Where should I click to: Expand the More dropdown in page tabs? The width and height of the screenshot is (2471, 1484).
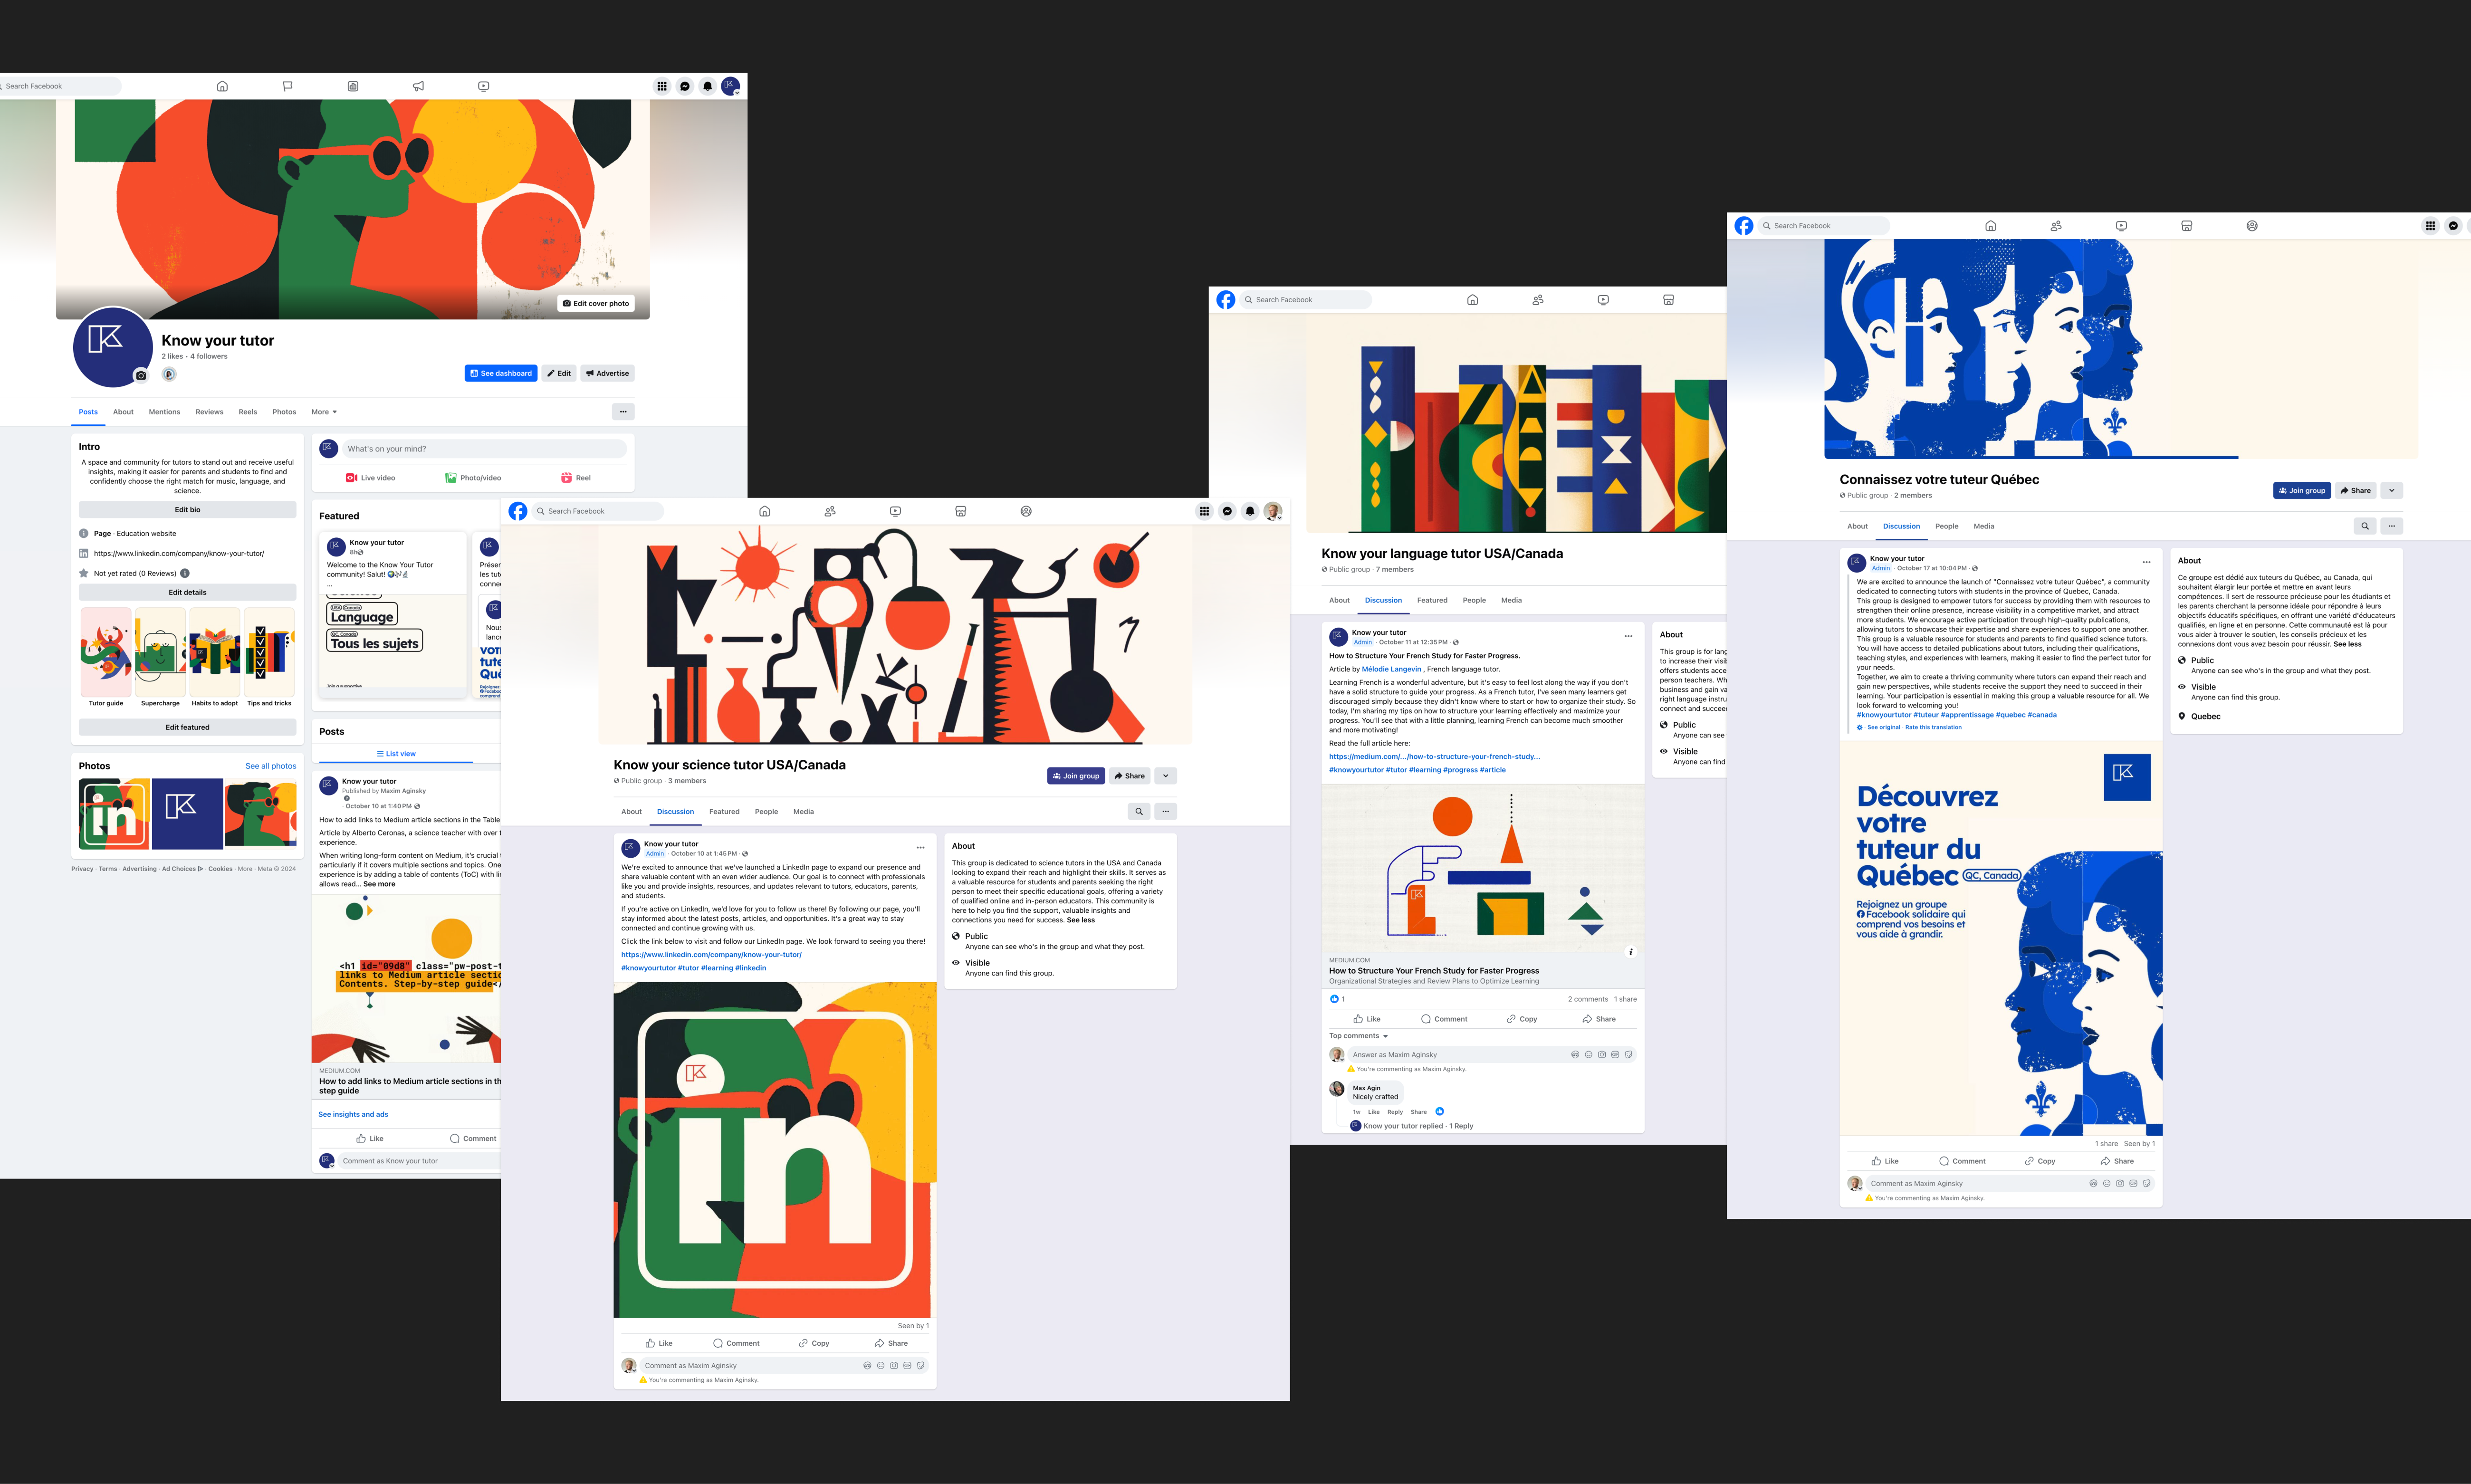[x=324, y=412]
